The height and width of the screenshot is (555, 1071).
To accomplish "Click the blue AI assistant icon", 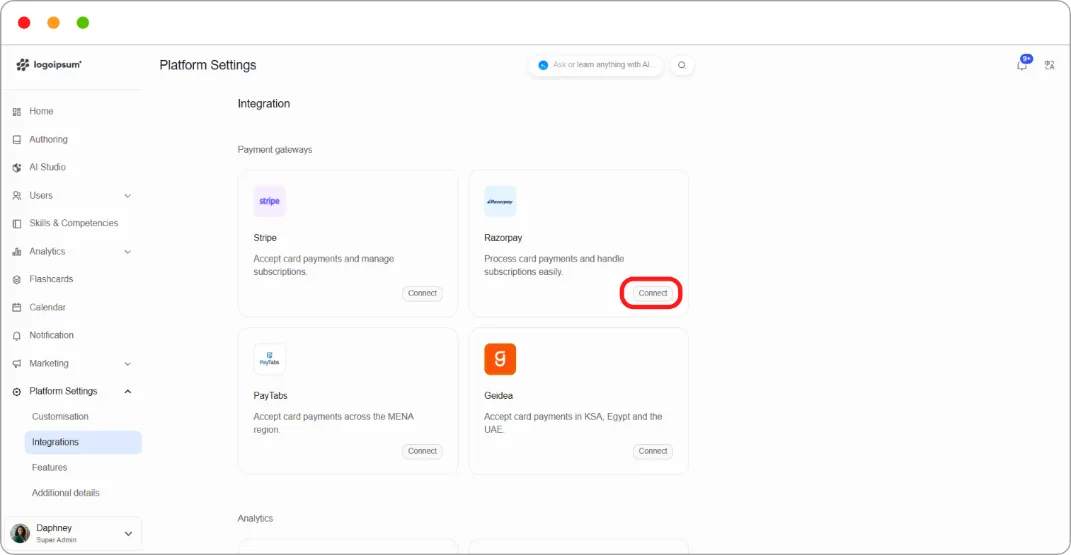I will pyautogui.click(x=543, y=65).
